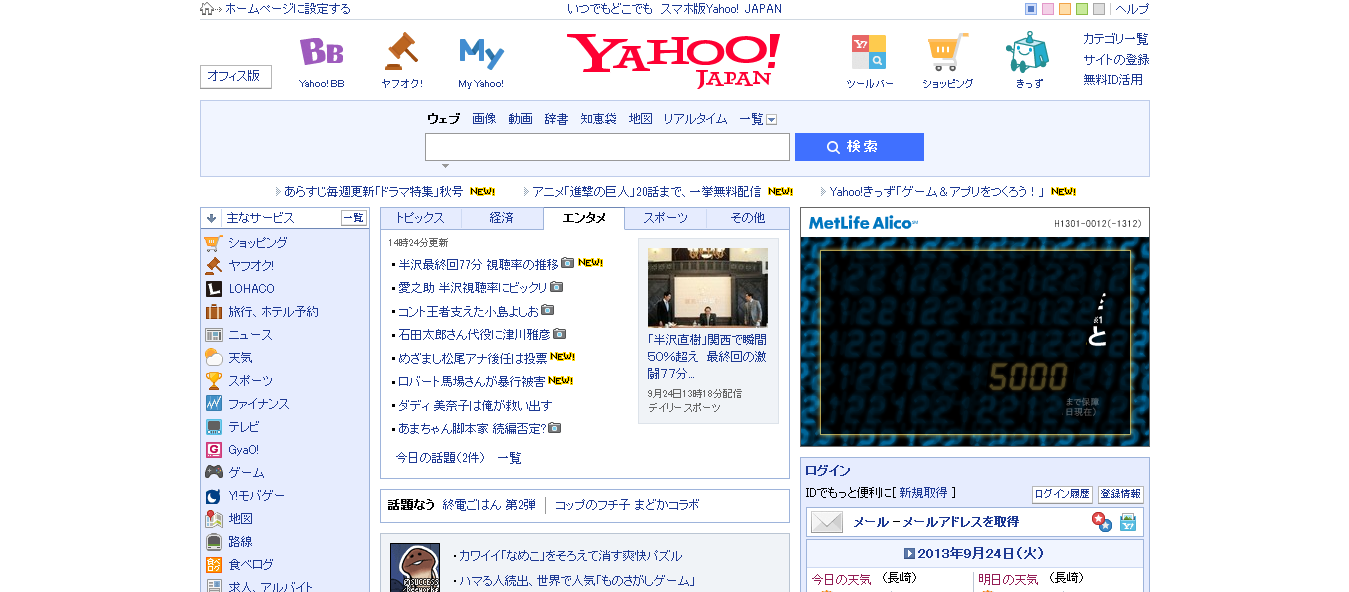Open the きっず mascot icon

[x=1027, y=52]
